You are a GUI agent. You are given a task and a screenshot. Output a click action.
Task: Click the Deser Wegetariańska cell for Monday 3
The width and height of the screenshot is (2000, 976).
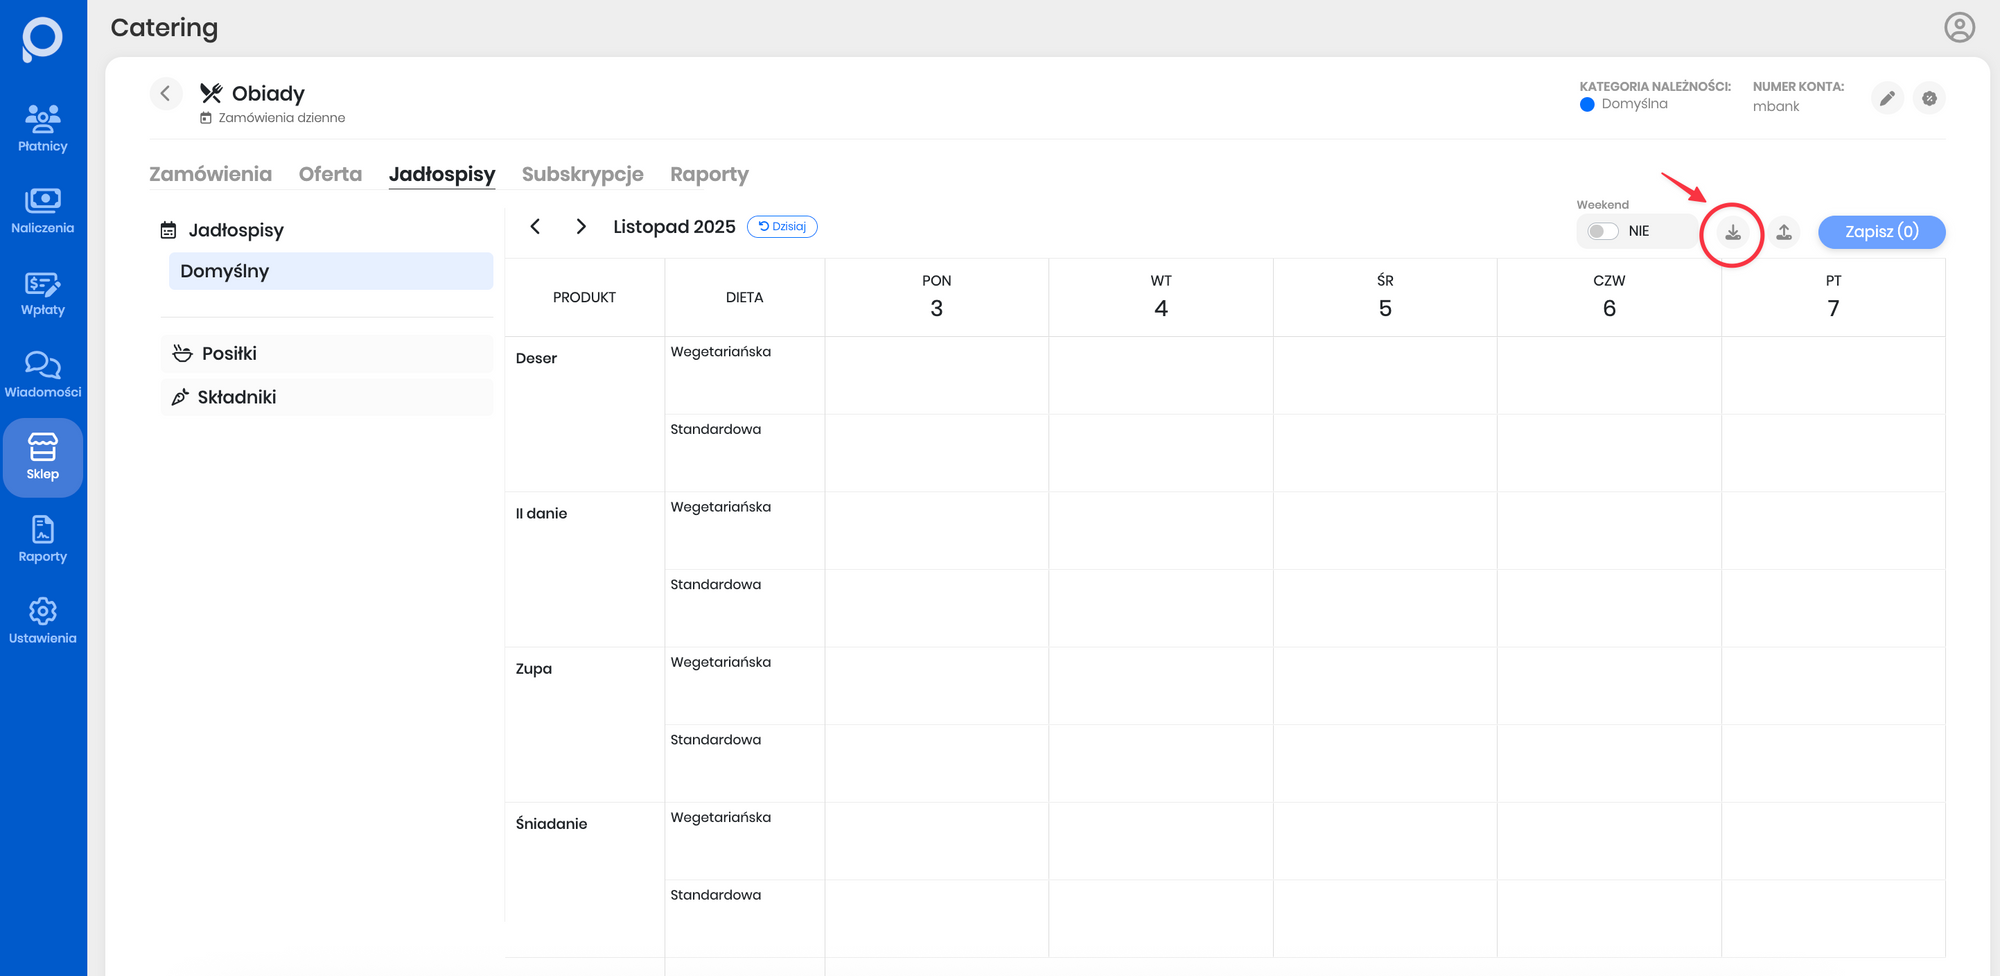point(936,375)
